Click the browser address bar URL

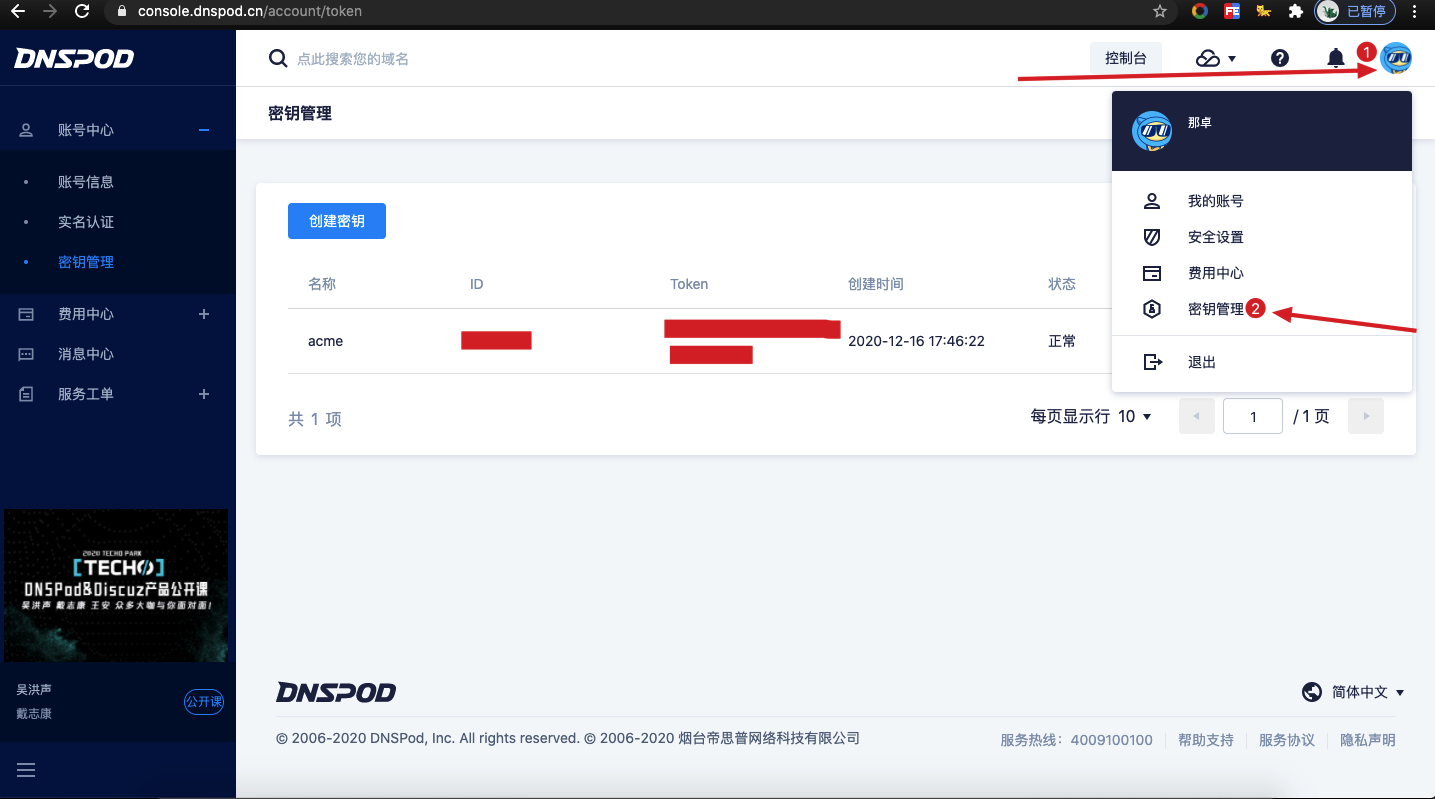click(248, 12)
